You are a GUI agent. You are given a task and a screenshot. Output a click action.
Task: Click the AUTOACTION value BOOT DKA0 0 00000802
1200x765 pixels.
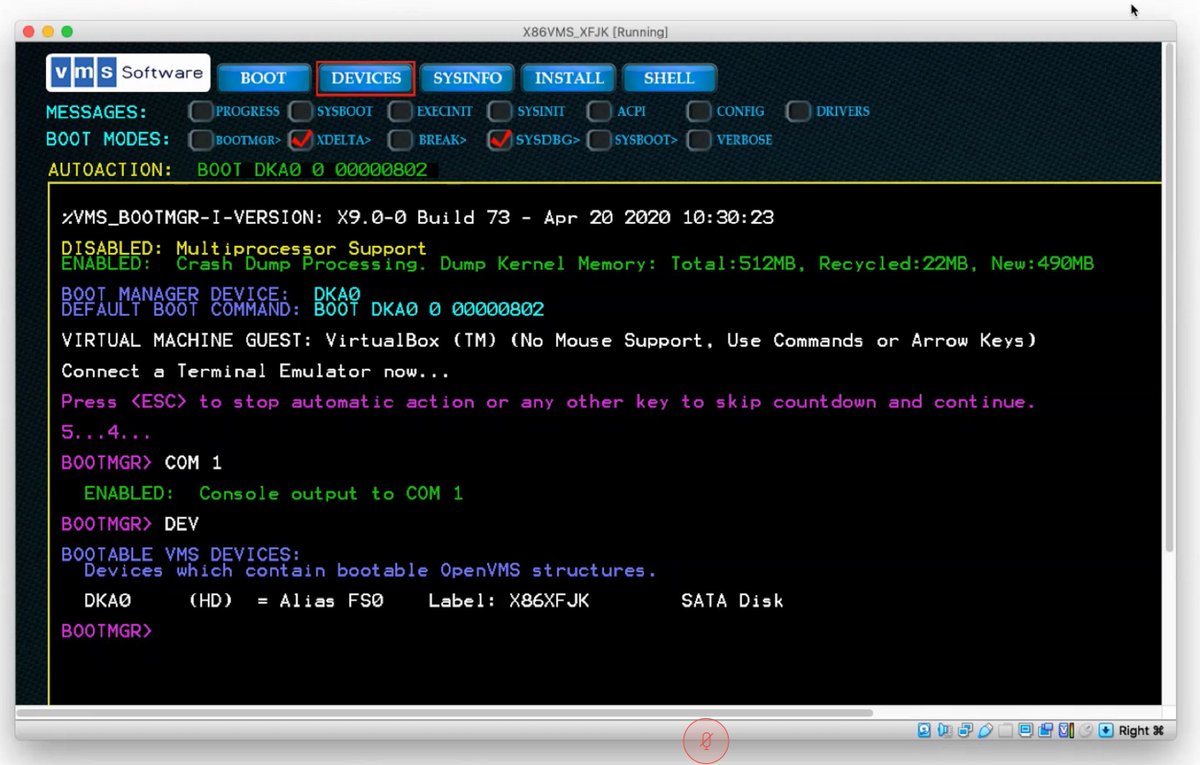point(312,170)
